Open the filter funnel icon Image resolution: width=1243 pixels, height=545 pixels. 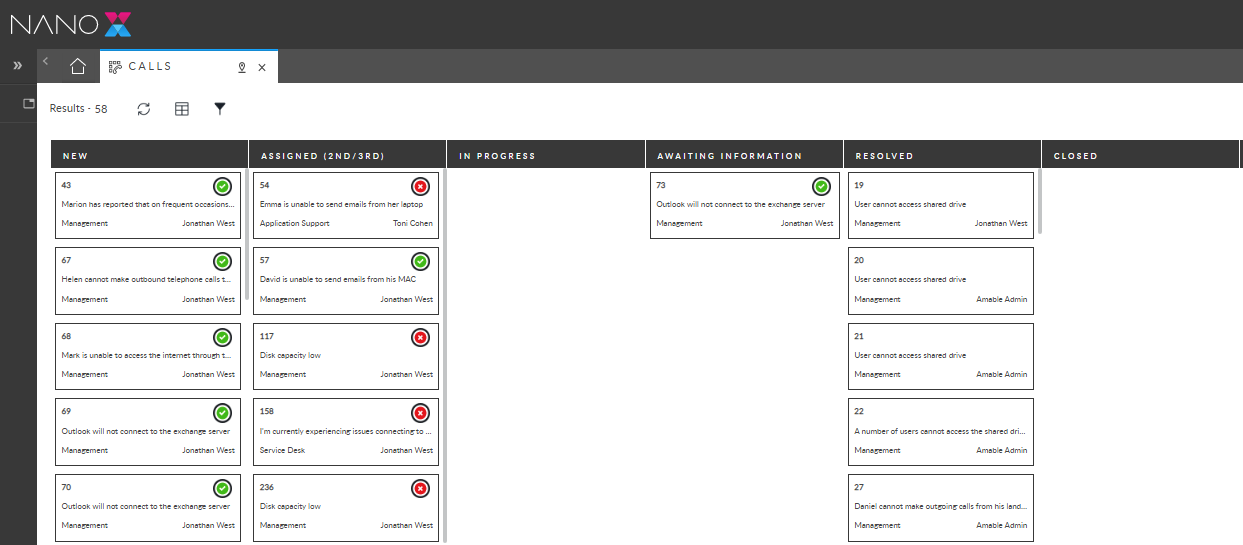[220, 108]
